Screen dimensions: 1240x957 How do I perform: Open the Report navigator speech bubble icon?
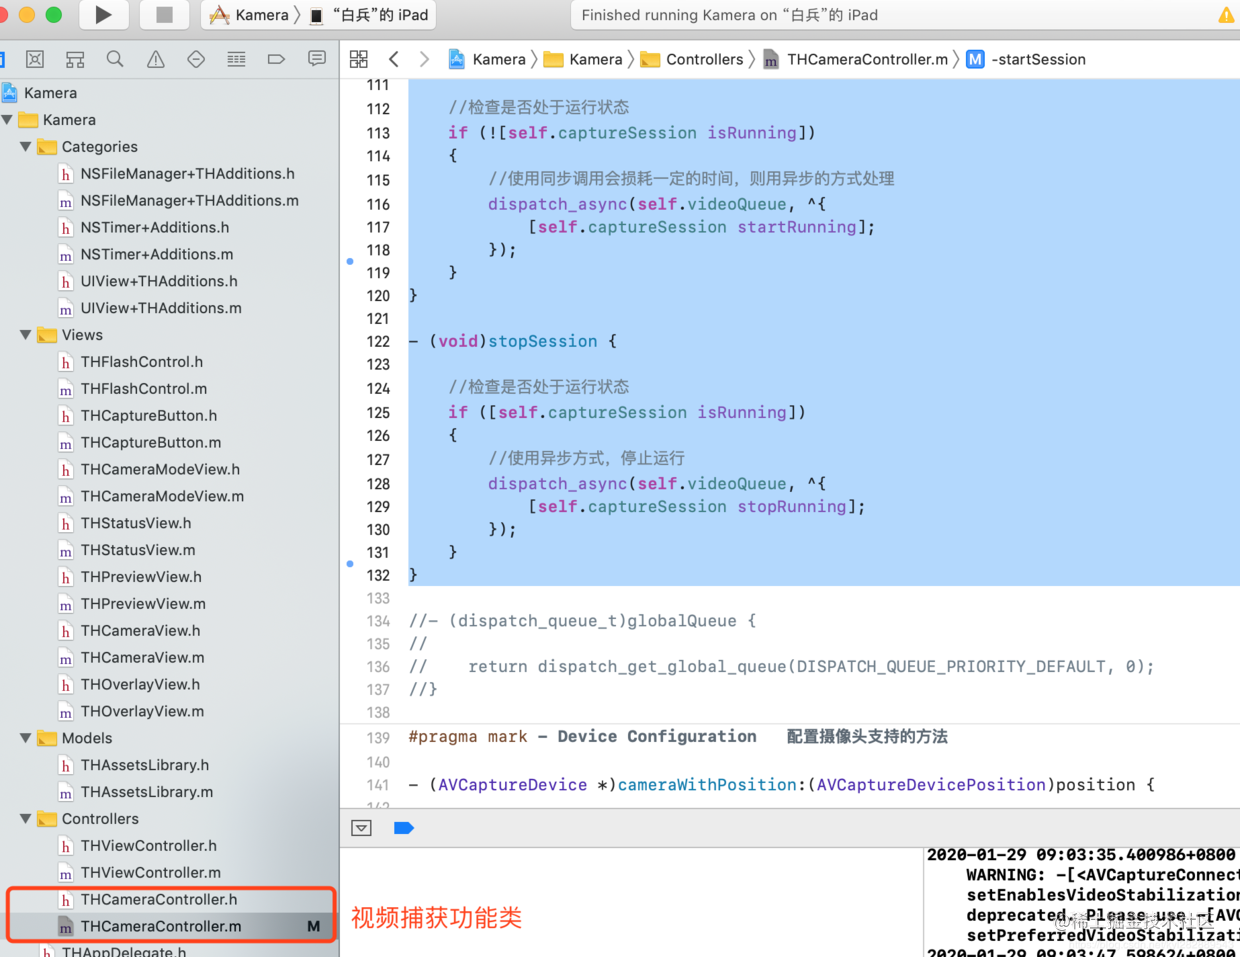point(316,59)
